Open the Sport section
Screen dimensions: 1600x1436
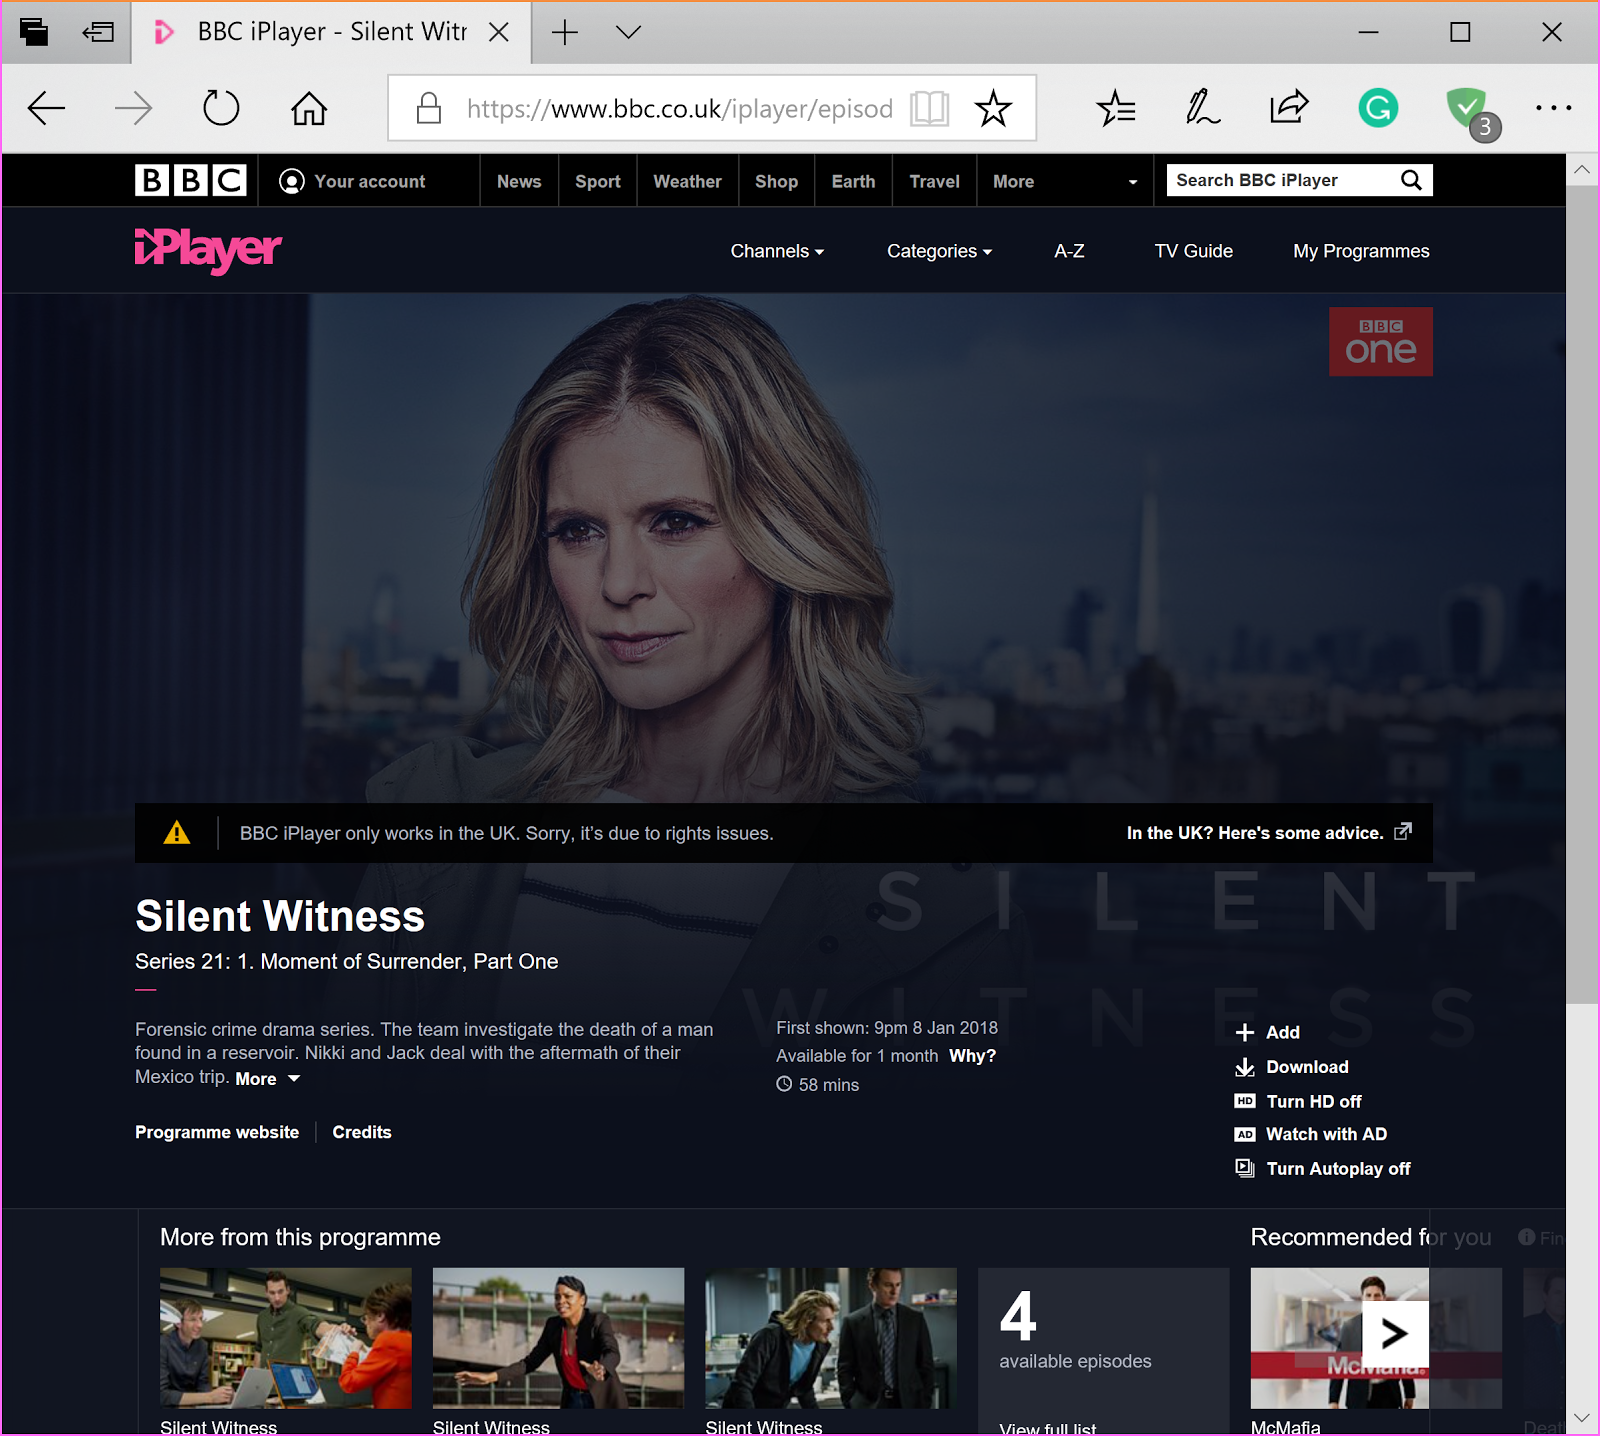(x=598, y=181)
